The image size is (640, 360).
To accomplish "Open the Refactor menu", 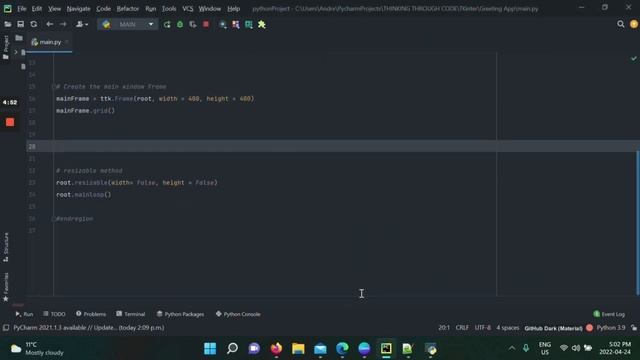I will click(128, 9).
